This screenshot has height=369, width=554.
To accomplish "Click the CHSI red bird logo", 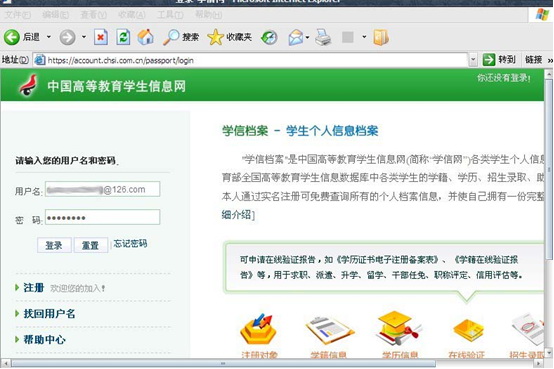I will (x=28, y=85).
